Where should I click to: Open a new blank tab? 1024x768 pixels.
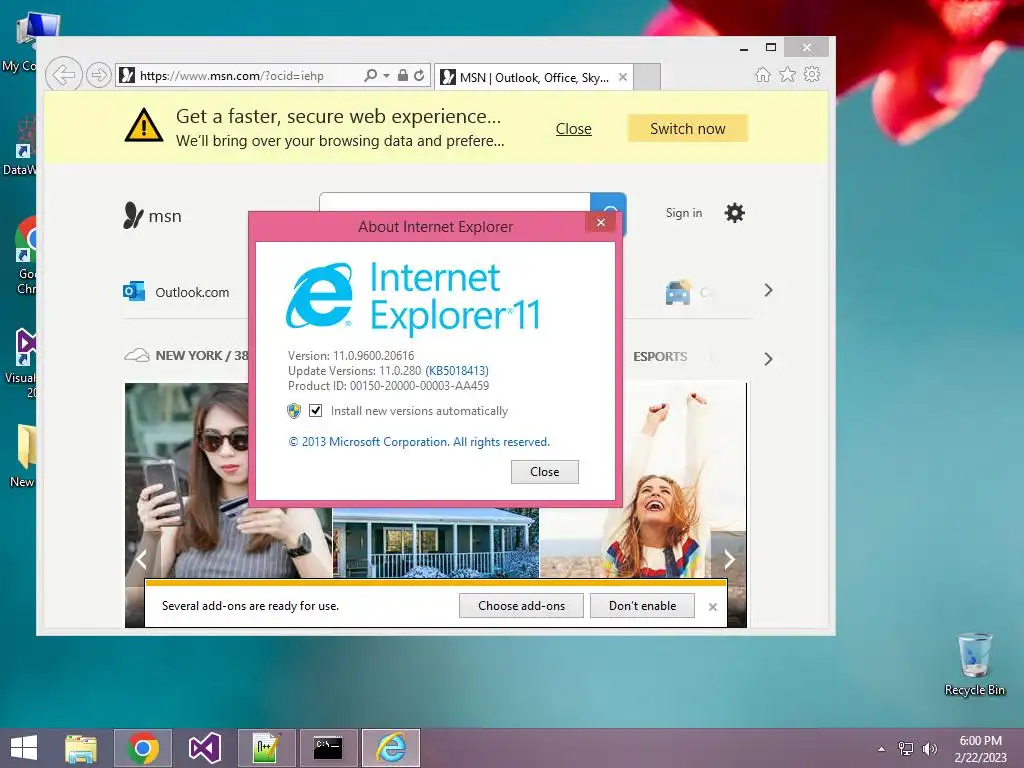pyautogui.click(x=647, y=77)
